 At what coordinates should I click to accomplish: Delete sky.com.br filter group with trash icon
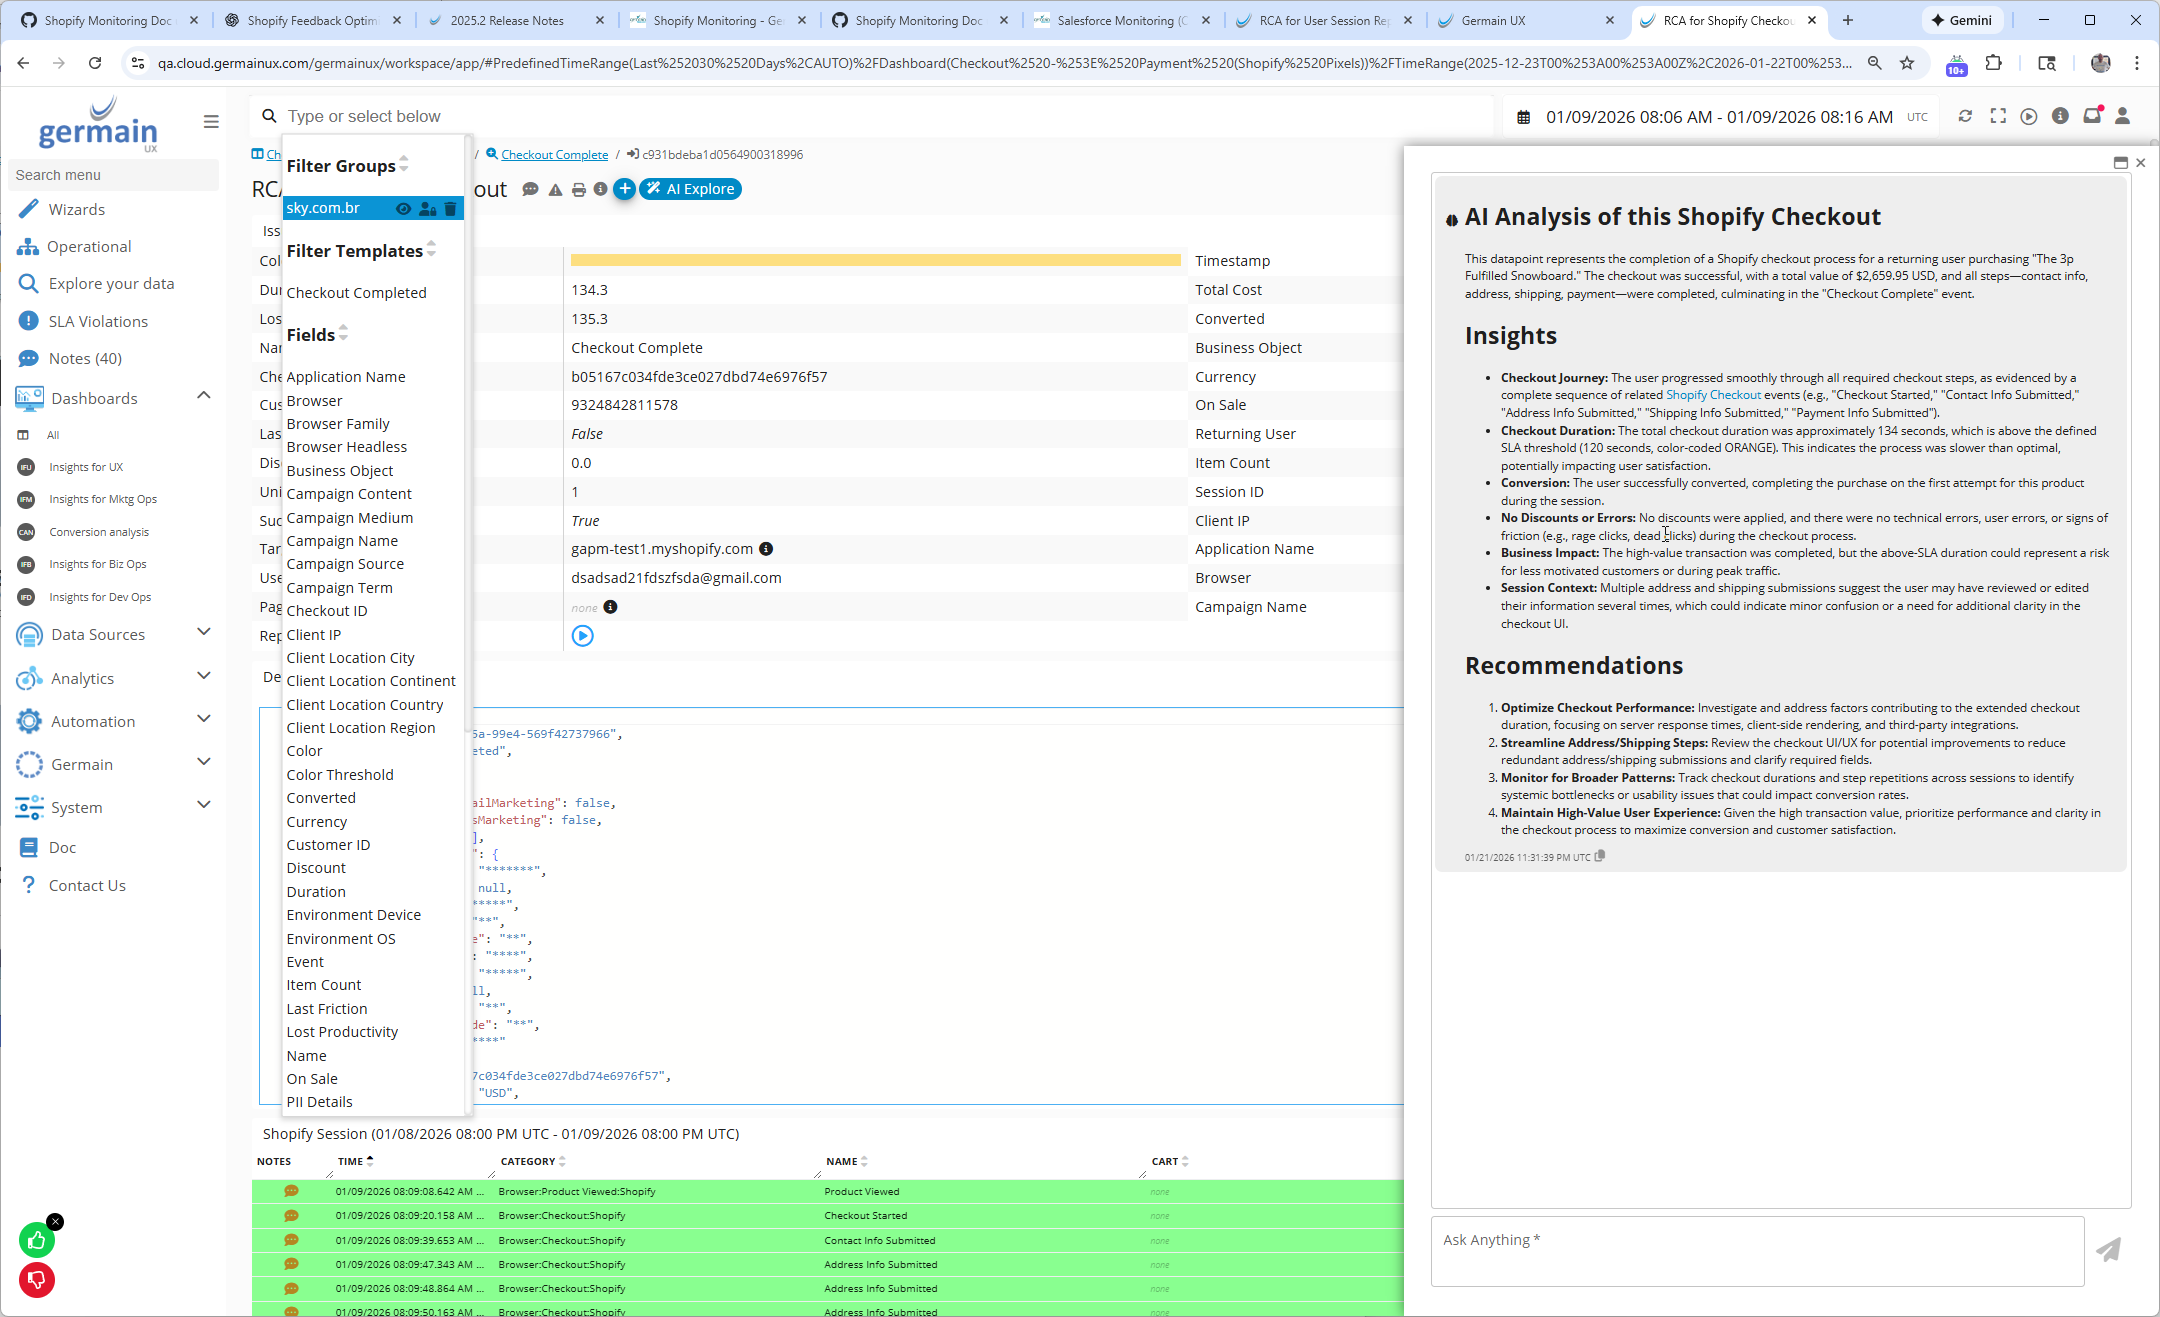451,209
